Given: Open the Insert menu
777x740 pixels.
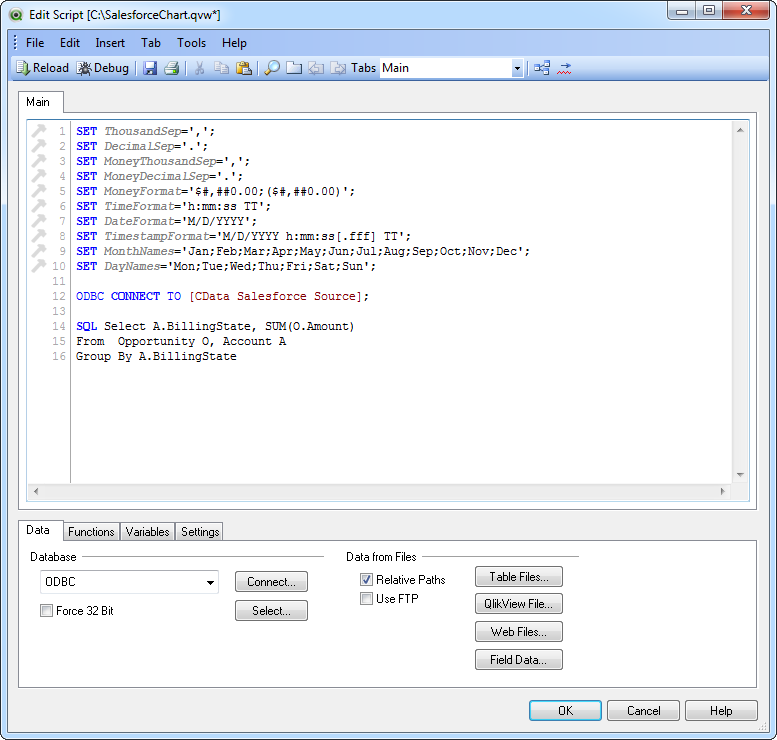Looking at the screenshot, I should (110, 43).
